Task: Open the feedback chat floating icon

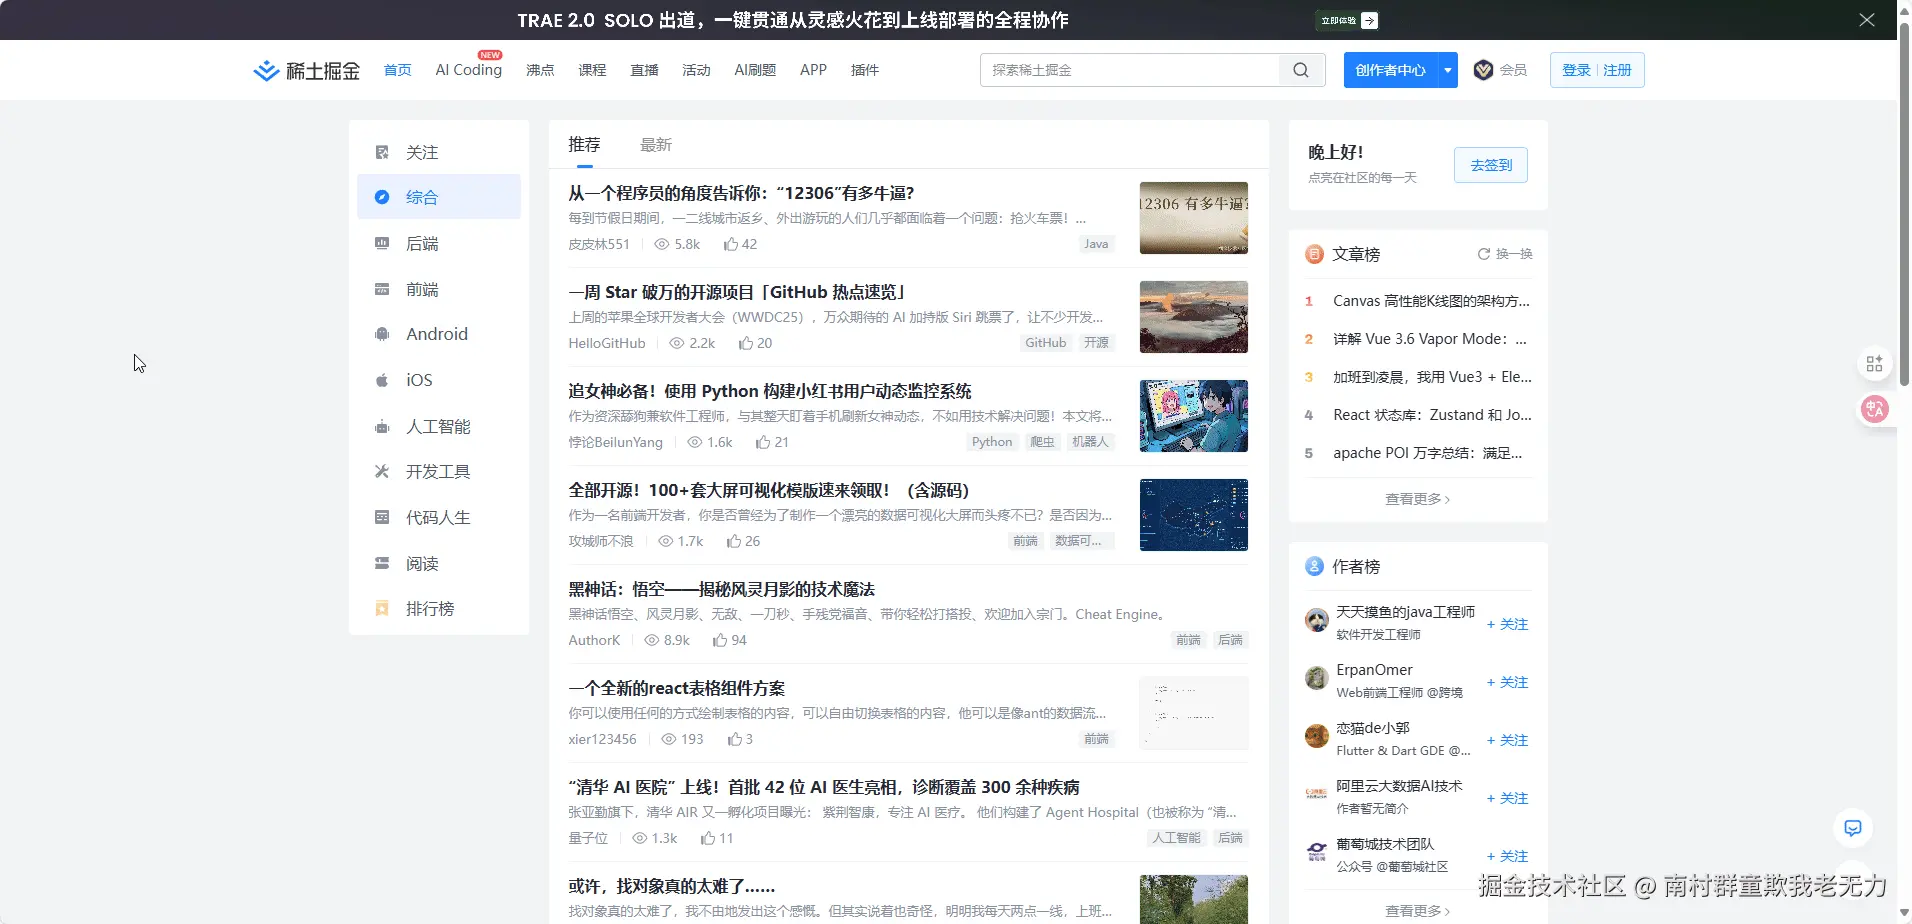Action: coord(1853,828)
